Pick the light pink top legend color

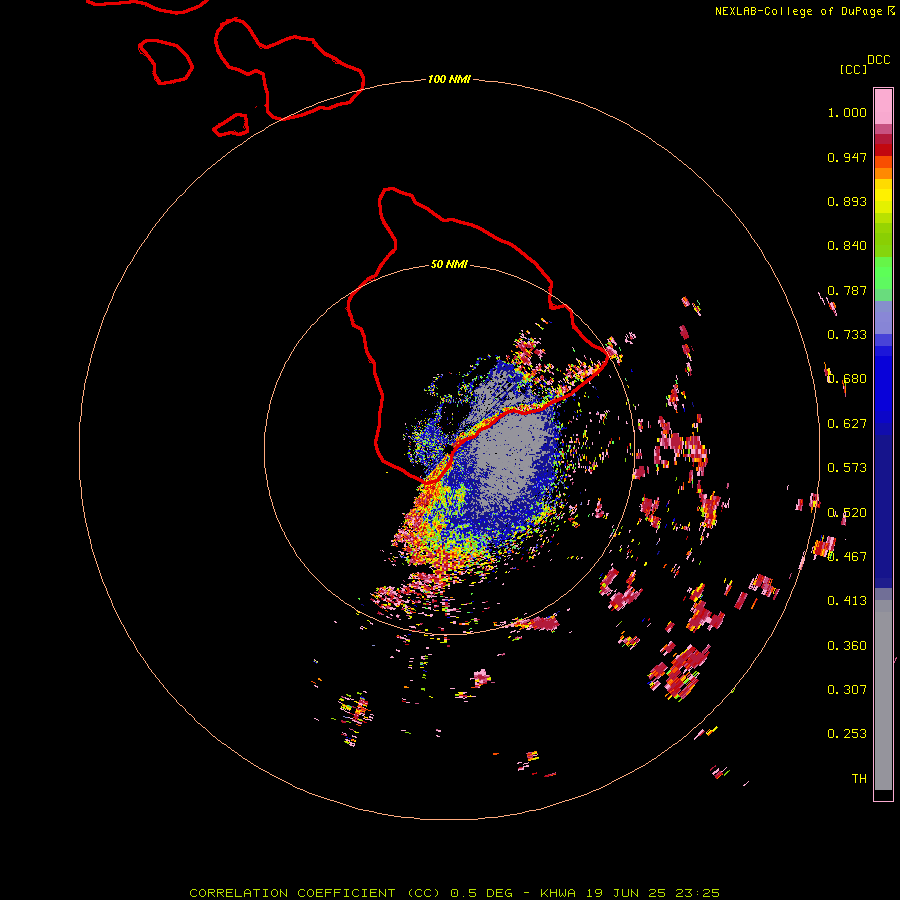pos(883,106)
